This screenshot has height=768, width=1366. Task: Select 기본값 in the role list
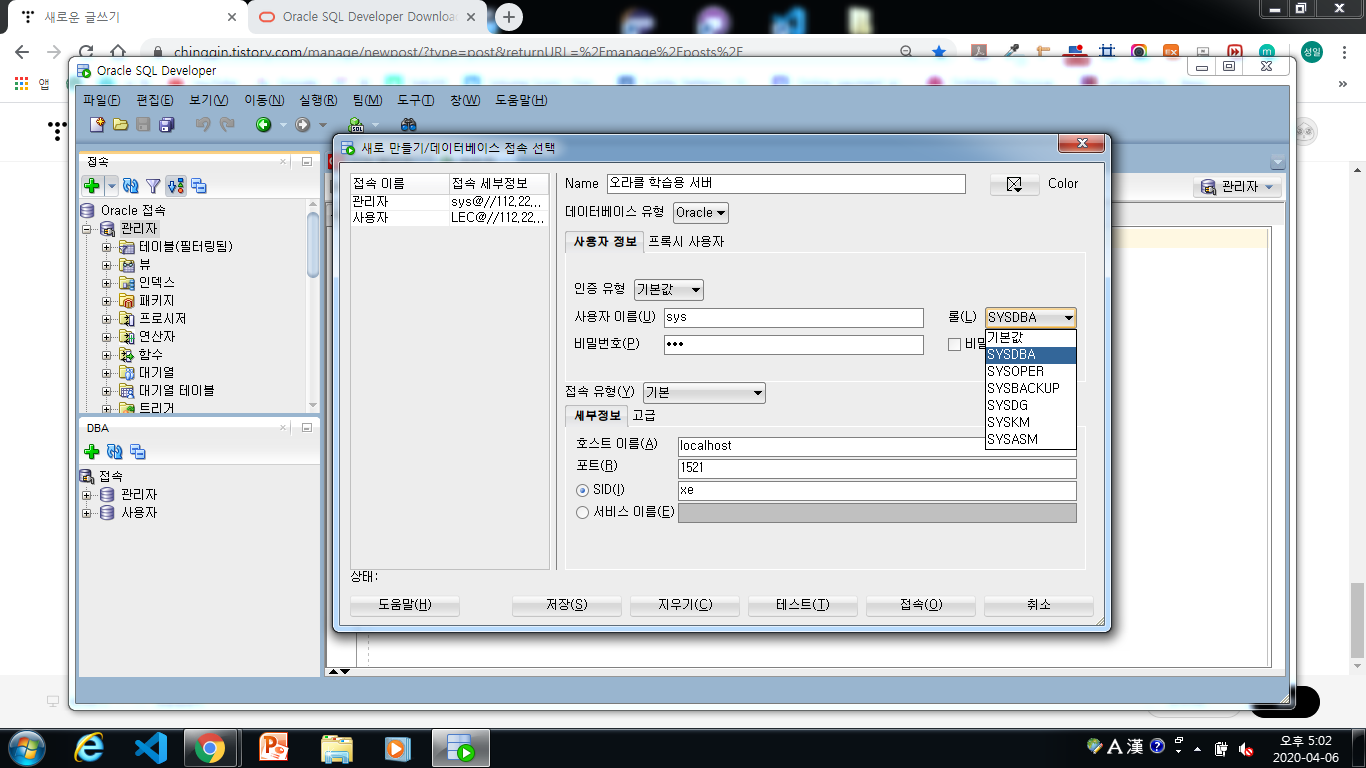[x=1031, y=337]
